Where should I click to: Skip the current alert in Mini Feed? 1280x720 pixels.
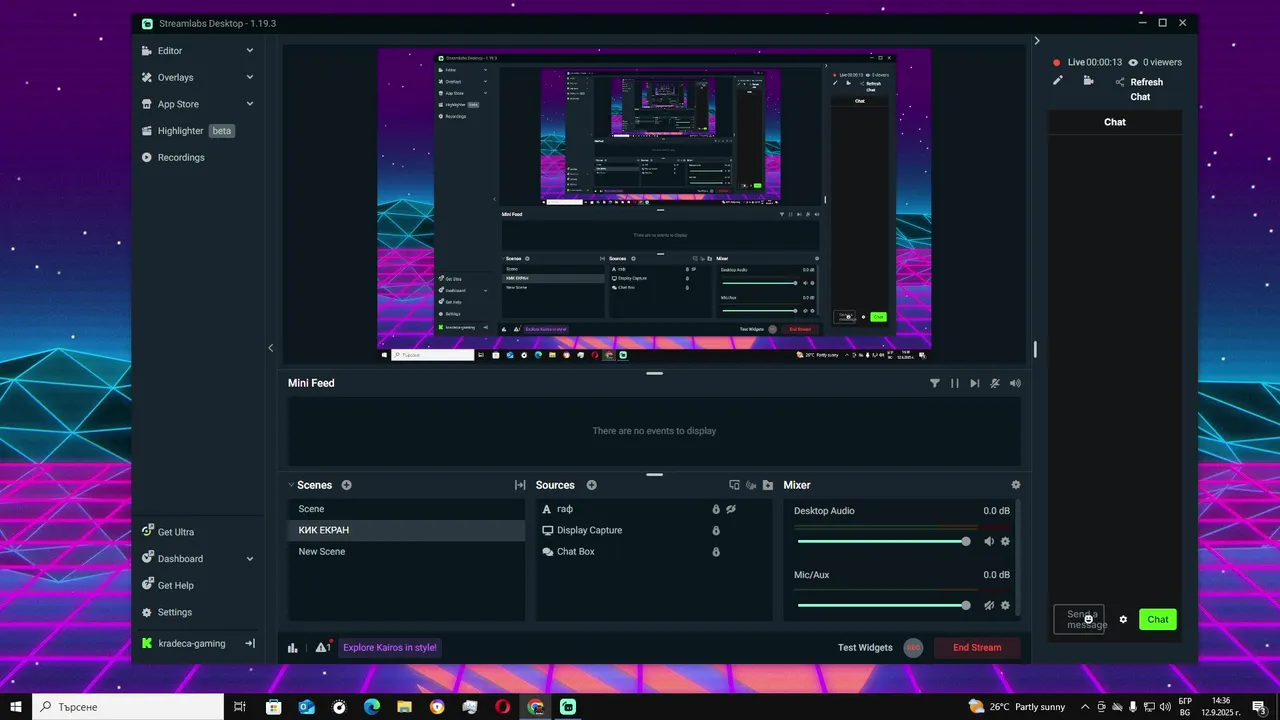coord(975,383)
